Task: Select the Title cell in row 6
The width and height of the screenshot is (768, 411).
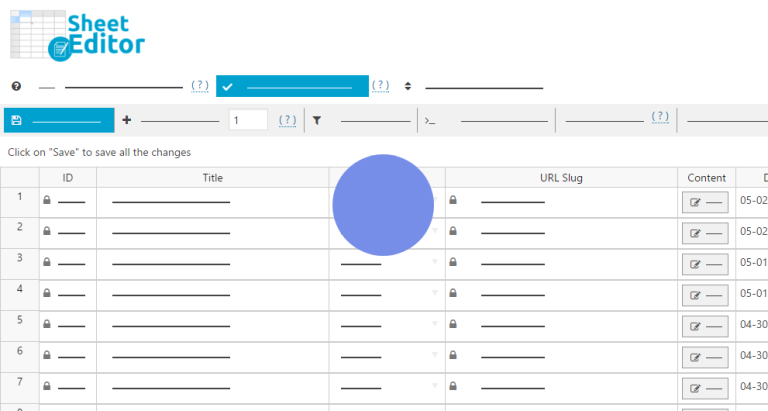Action: point(213,357)
